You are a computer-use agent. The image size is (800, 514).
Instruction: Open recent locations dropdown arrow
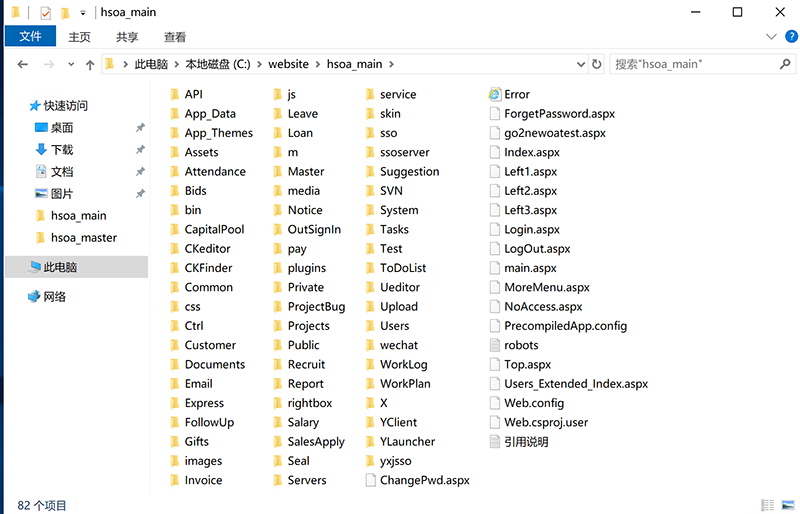71,64
